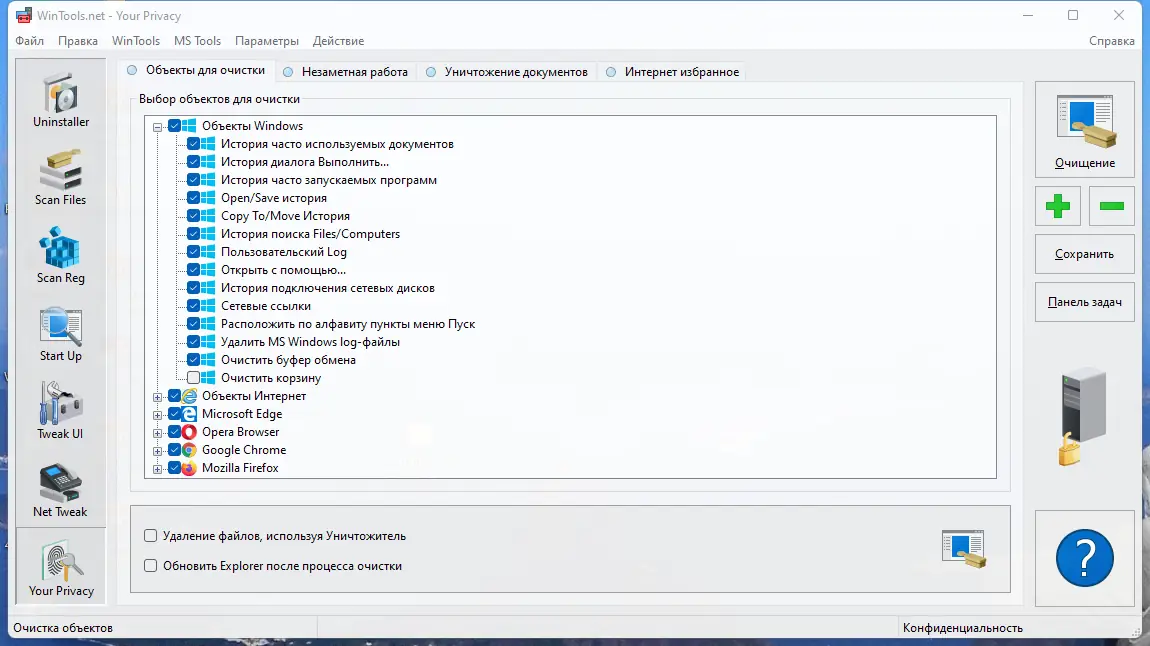Click the green plus add button

(x=1058, y=206)
